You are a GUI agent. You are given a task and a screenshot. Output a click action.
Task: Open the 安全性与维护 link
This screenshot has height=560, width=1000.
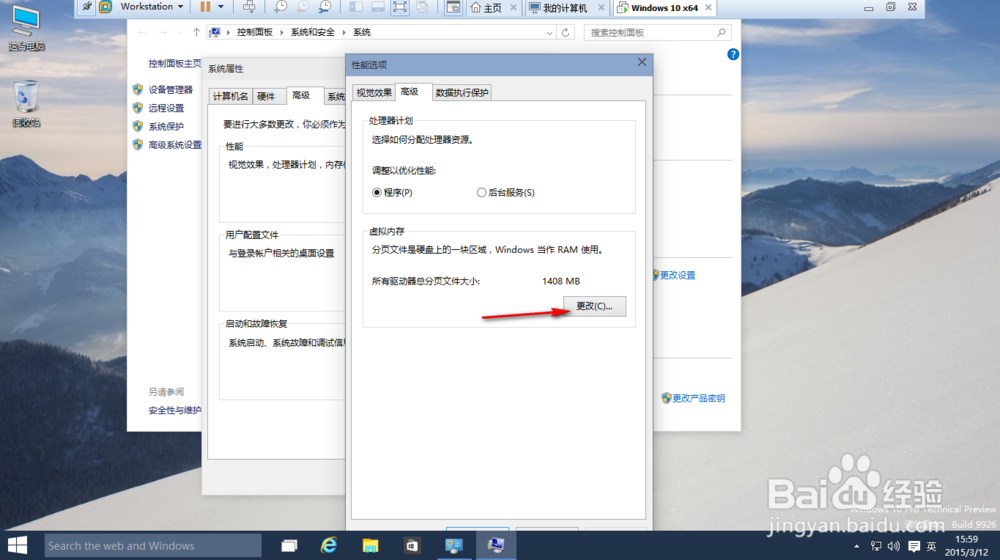[175, 411]
